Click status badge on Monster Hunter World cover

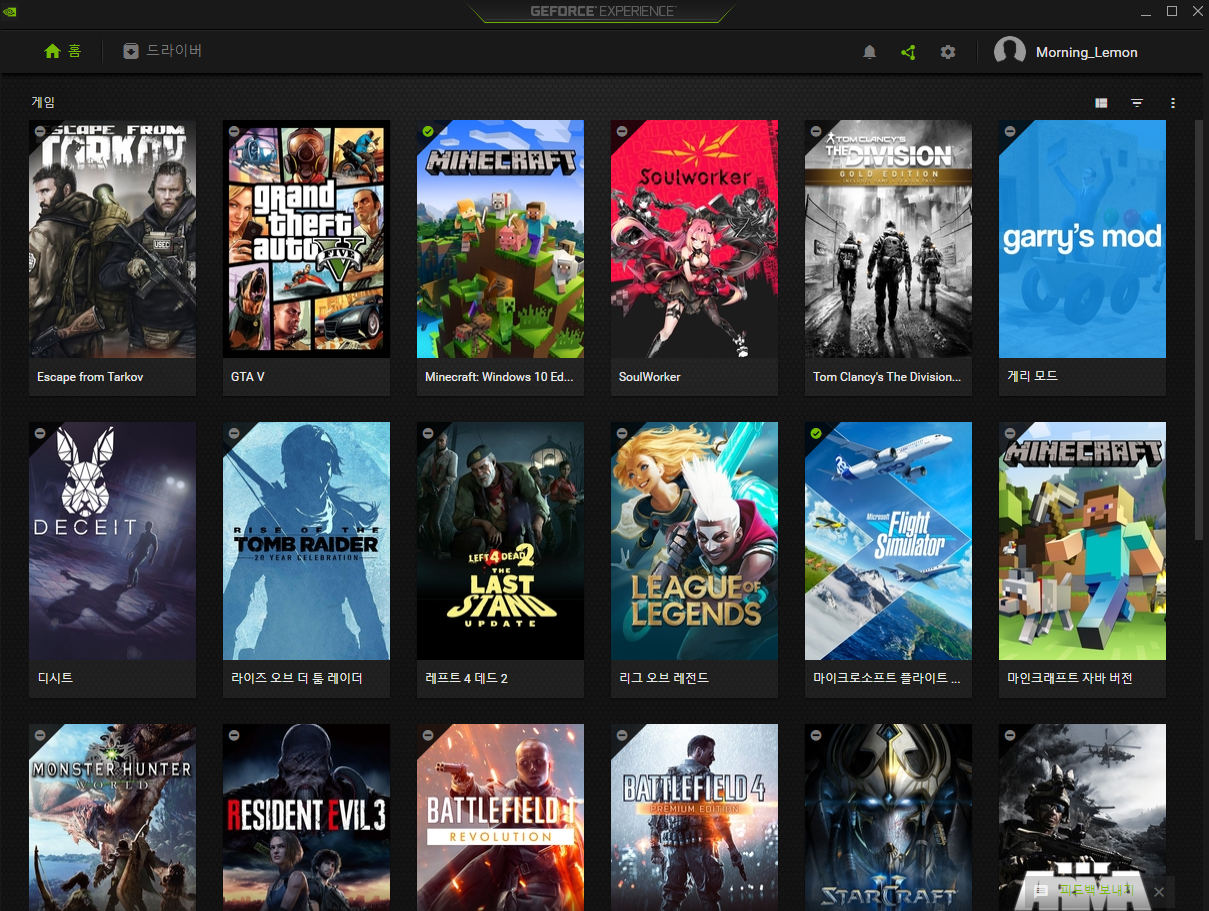pyautogui.click(x=40, y=735)
